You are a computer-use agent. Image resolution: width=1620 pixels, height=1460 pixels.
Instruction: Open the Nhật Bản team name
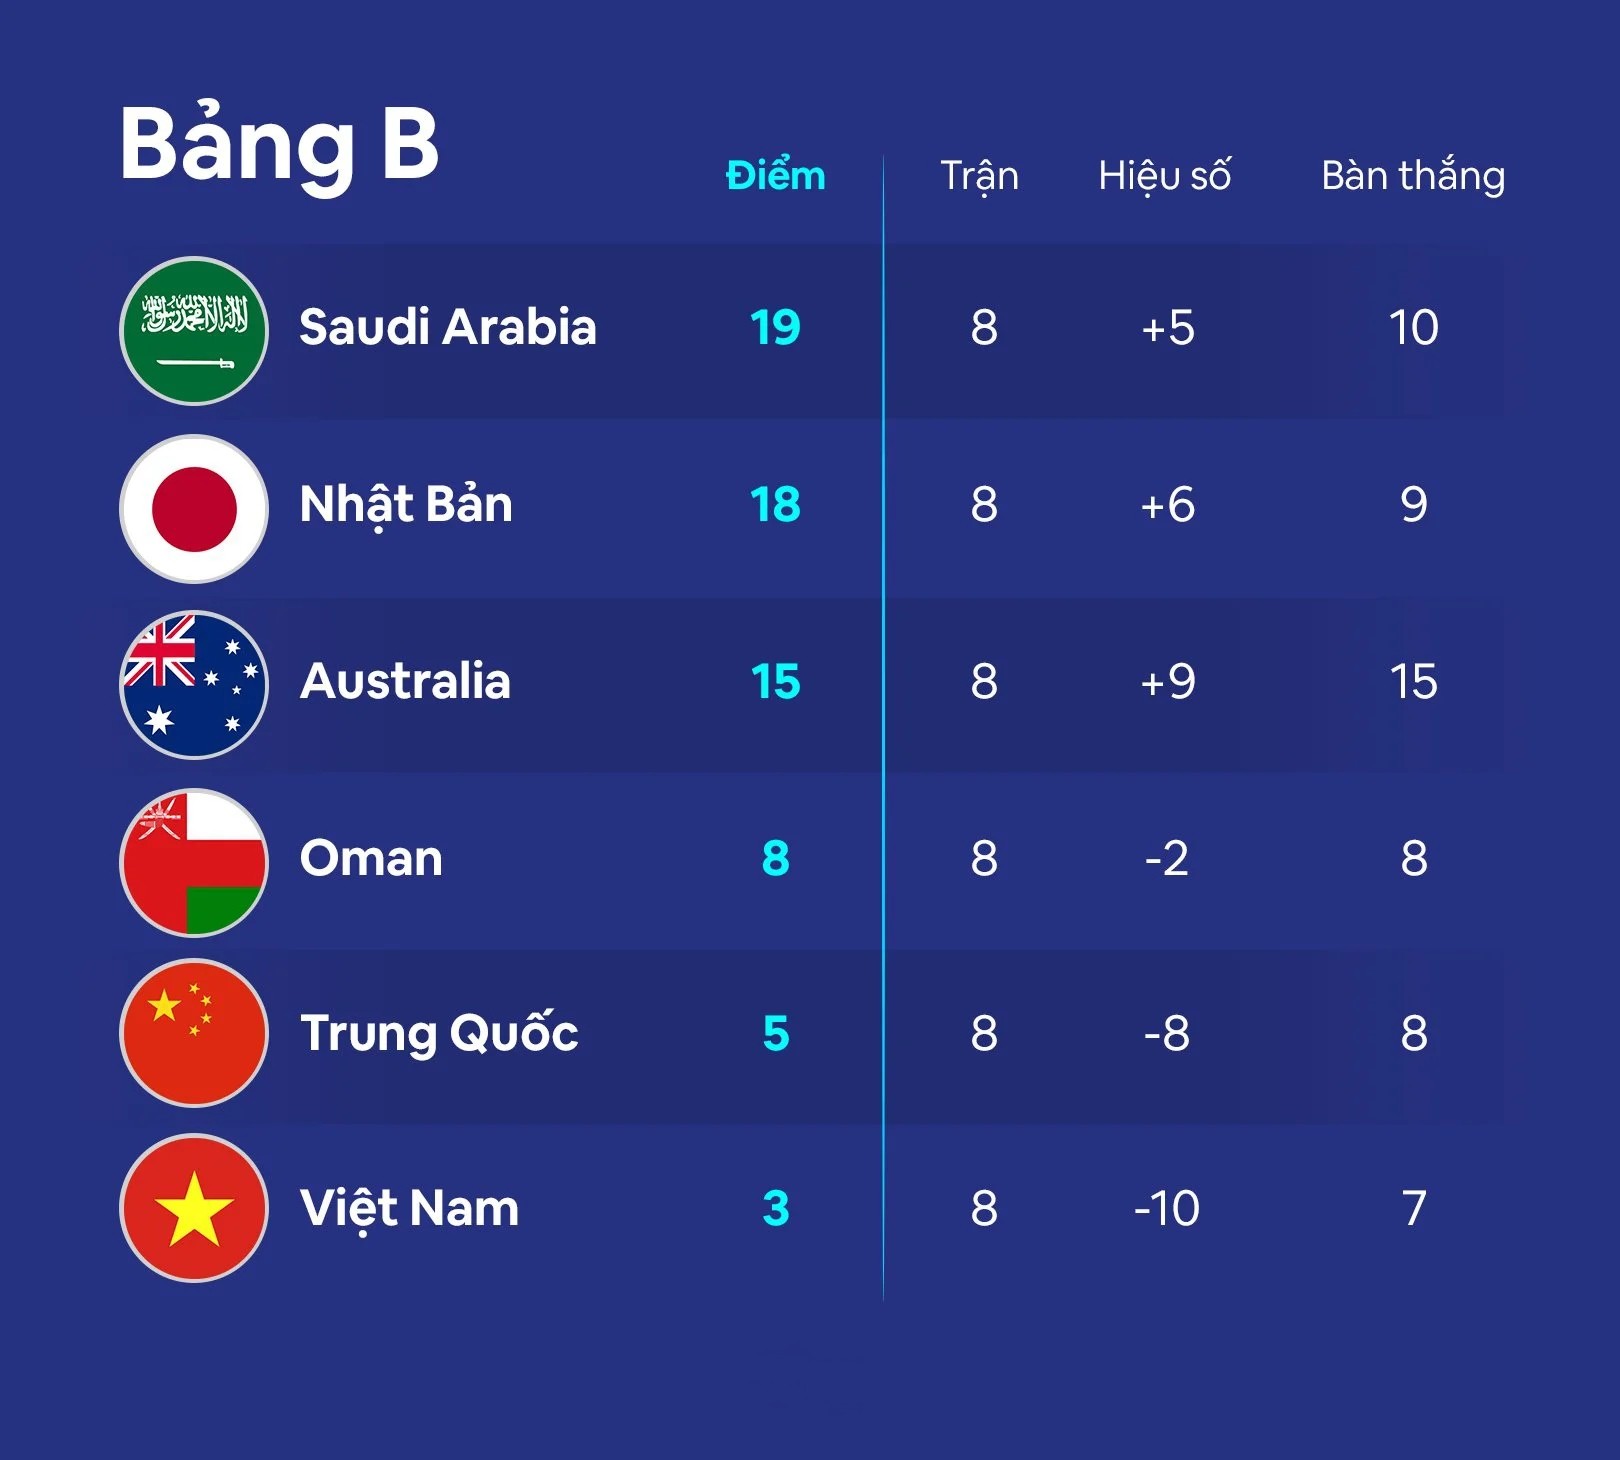coord(406,504)
